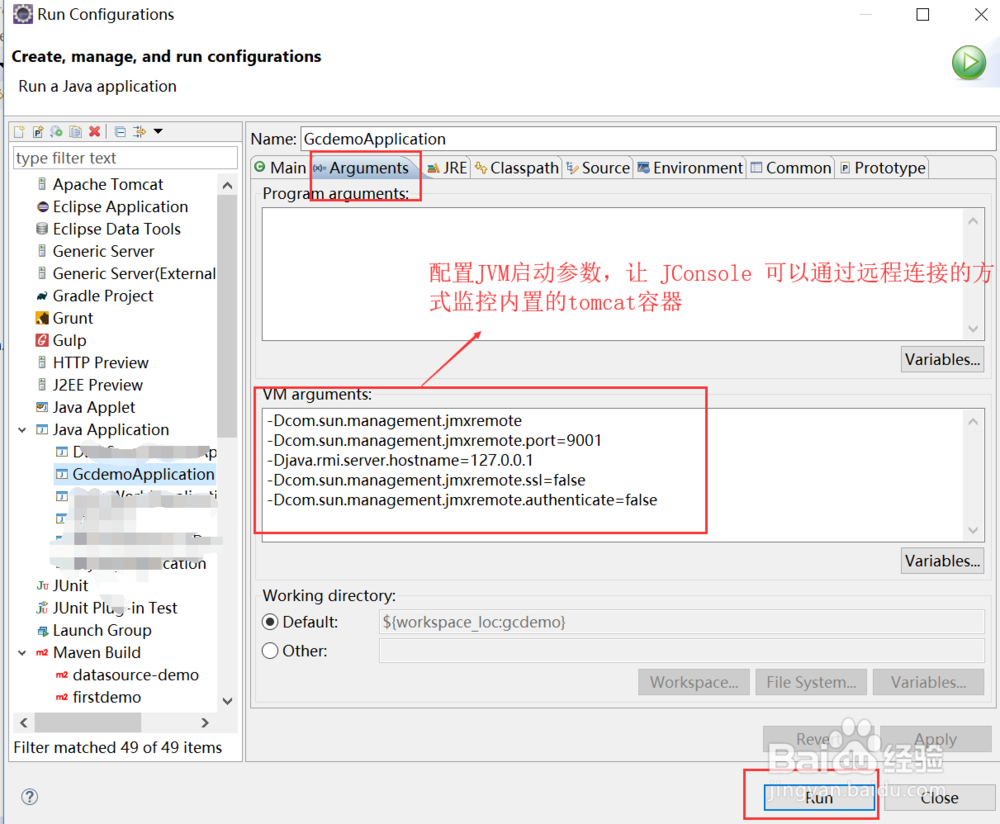Collapse the Maven Build node
This screenshot has width=1000, height=824.
pos(22,653)
